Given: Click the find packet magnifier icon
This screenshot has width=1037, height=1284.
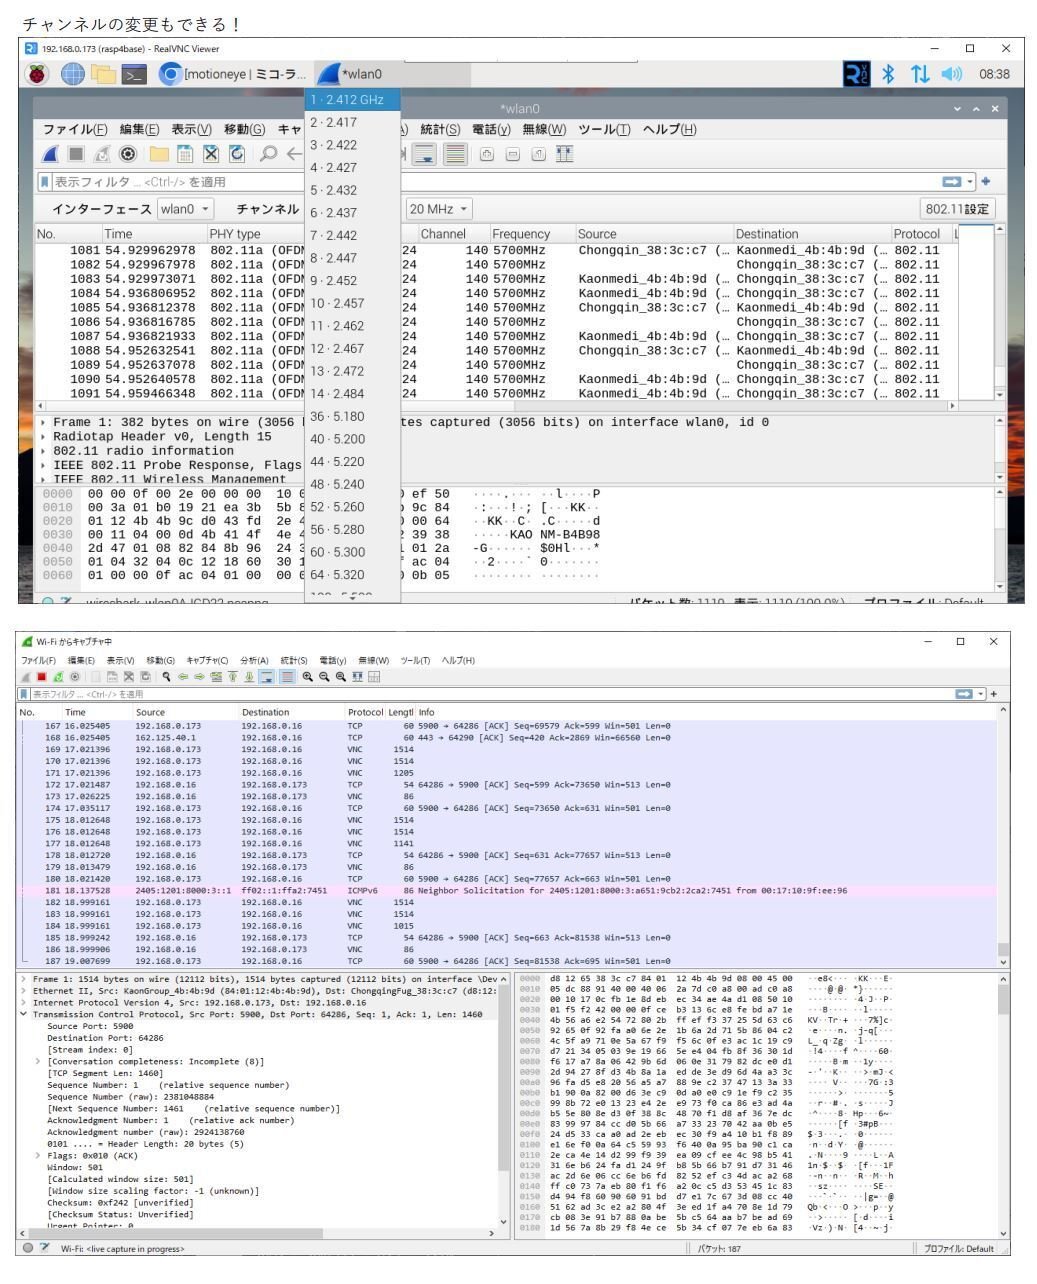Looking at the screenshot, I should 167,676.
